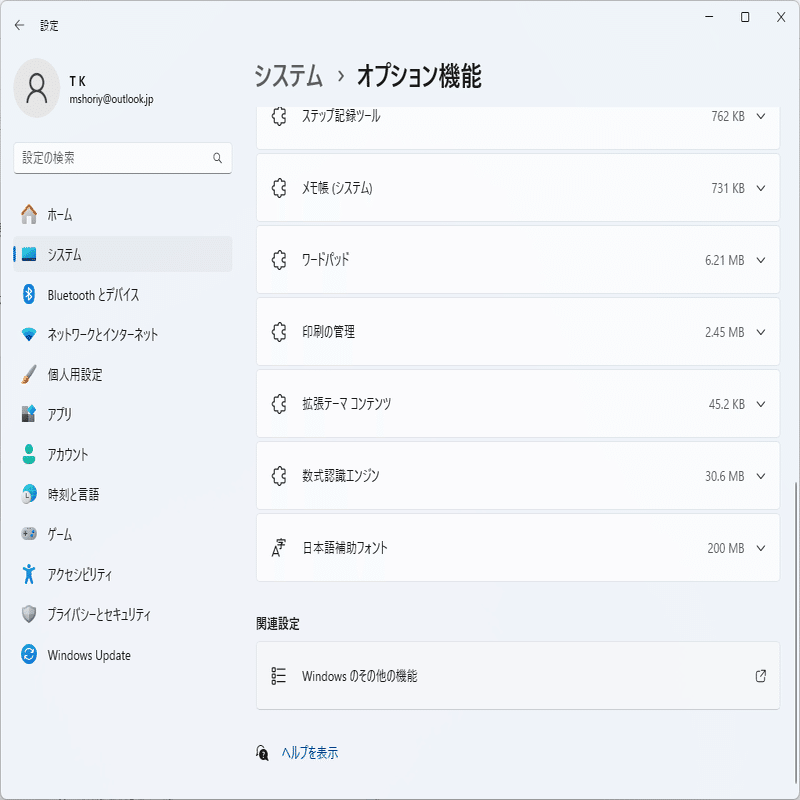Click the 45.2 KB size value
The image size is (800, 800).
pyautogui.click(x=727, y=404)
